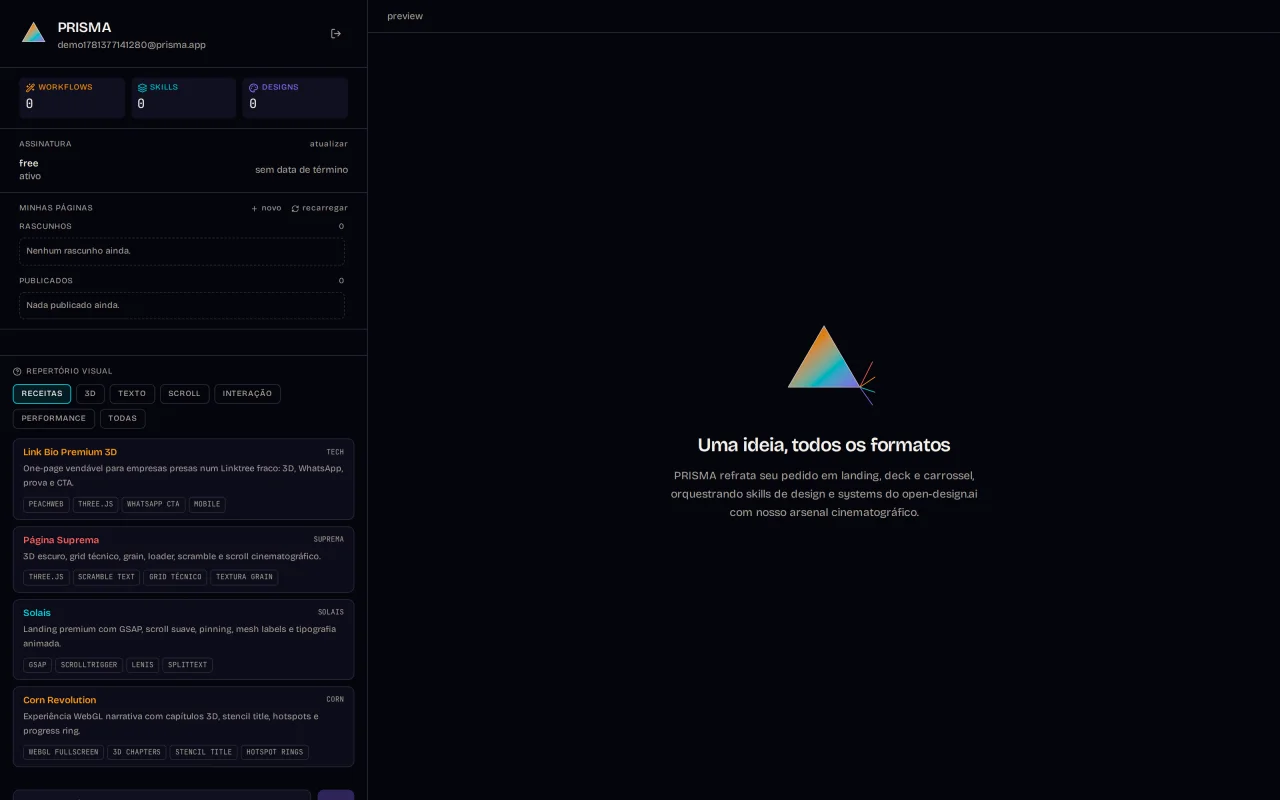Click the "Nenhum rascunho ainda." placeholder
This screenshot has width=1280, height=800.
click(182, 251)
